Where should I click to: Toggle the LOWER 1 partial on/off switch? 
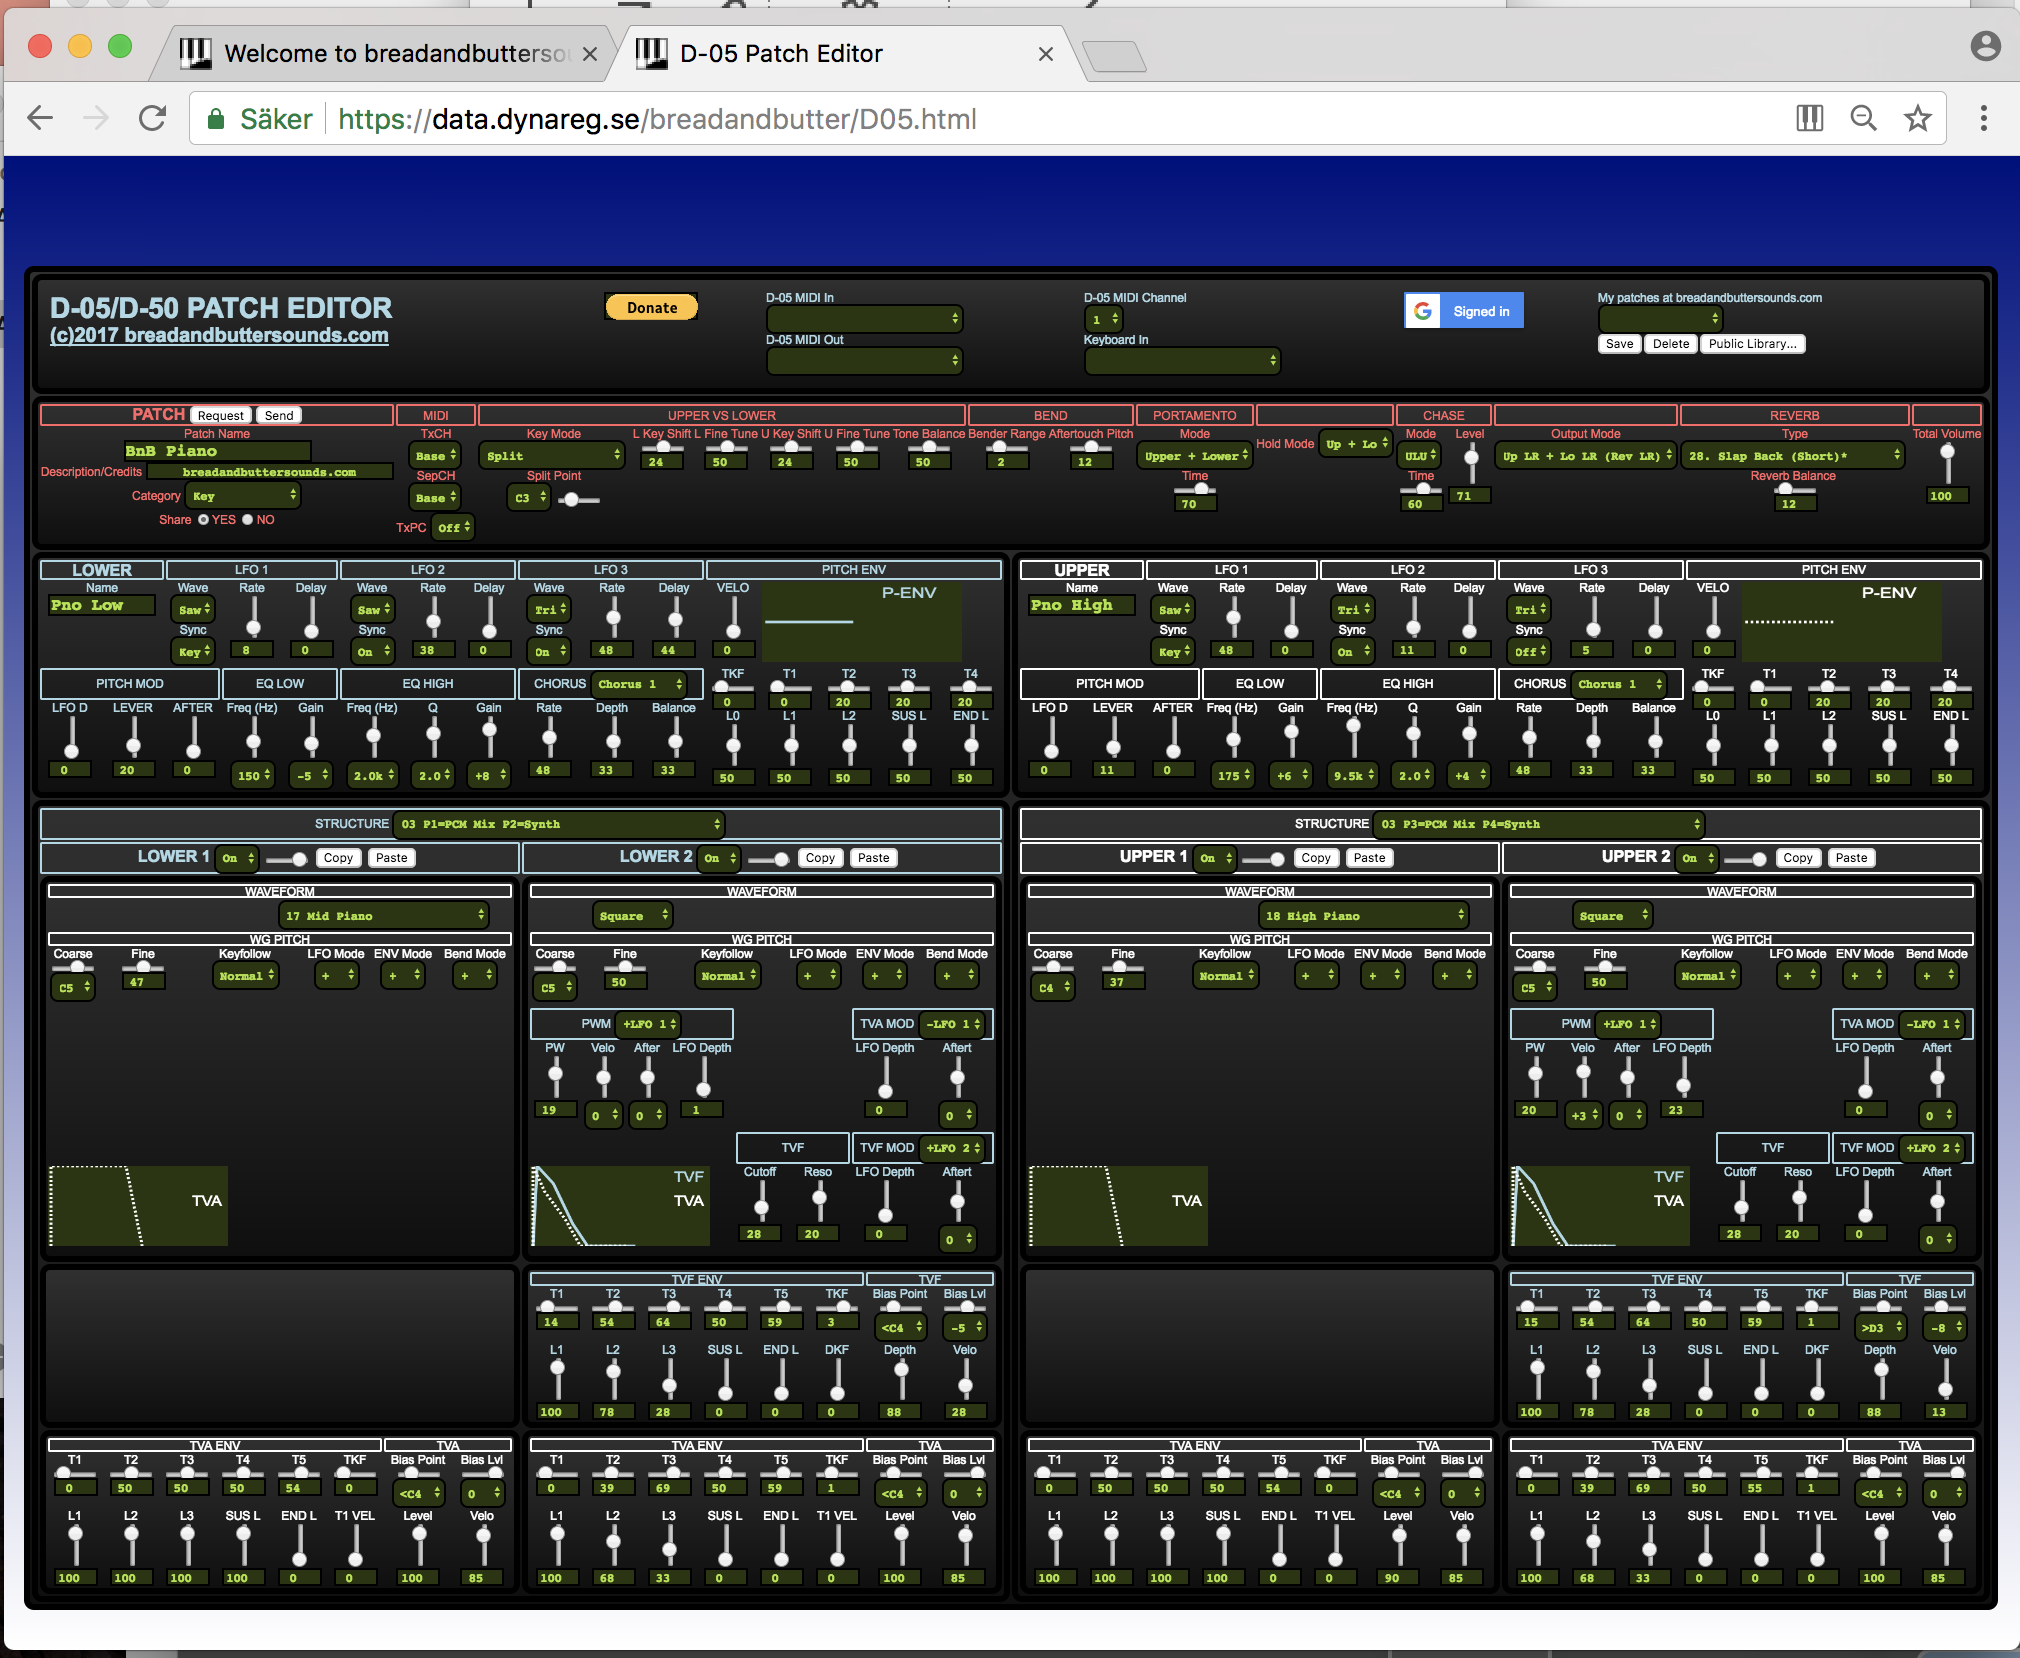click(288, 859)
